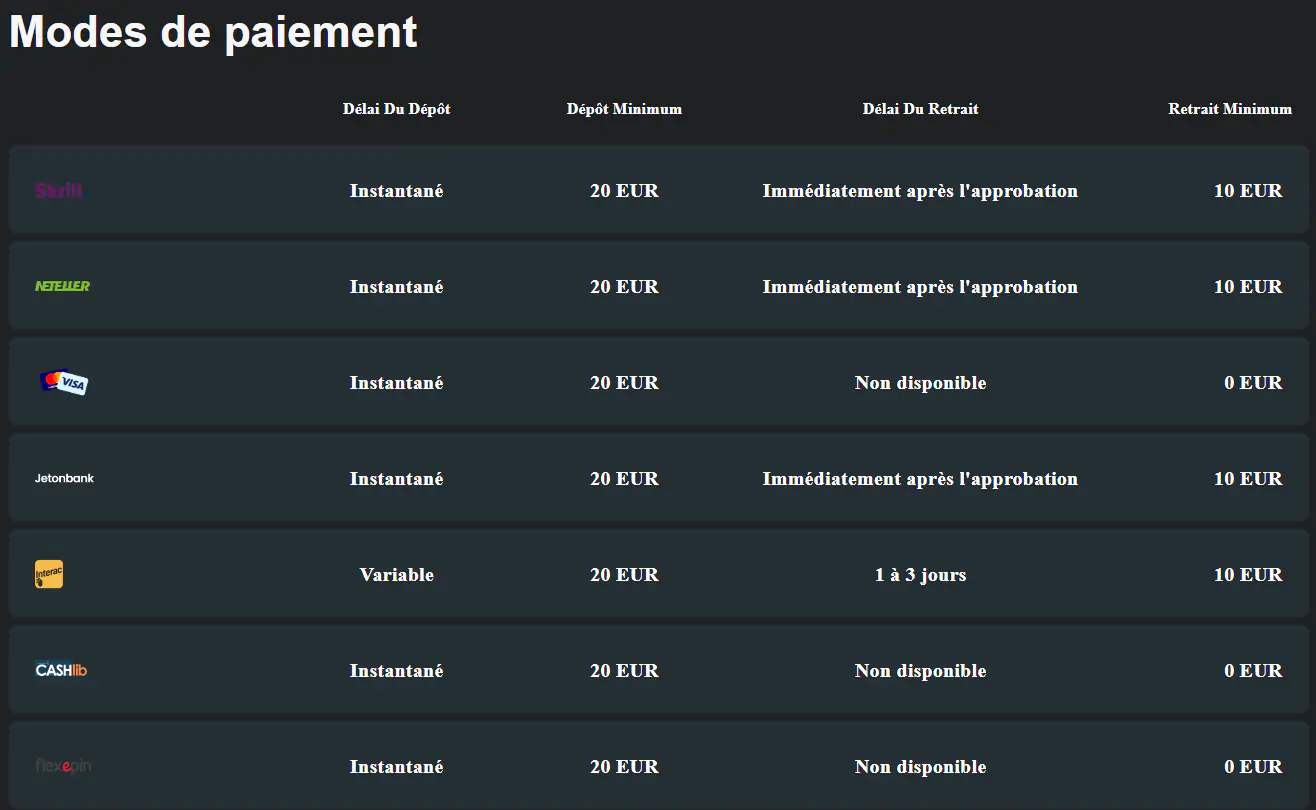Click Skrill's 10 EUR minimum withdrawal
This screenshot has height=810, width=1316.
coord(1247,191)
